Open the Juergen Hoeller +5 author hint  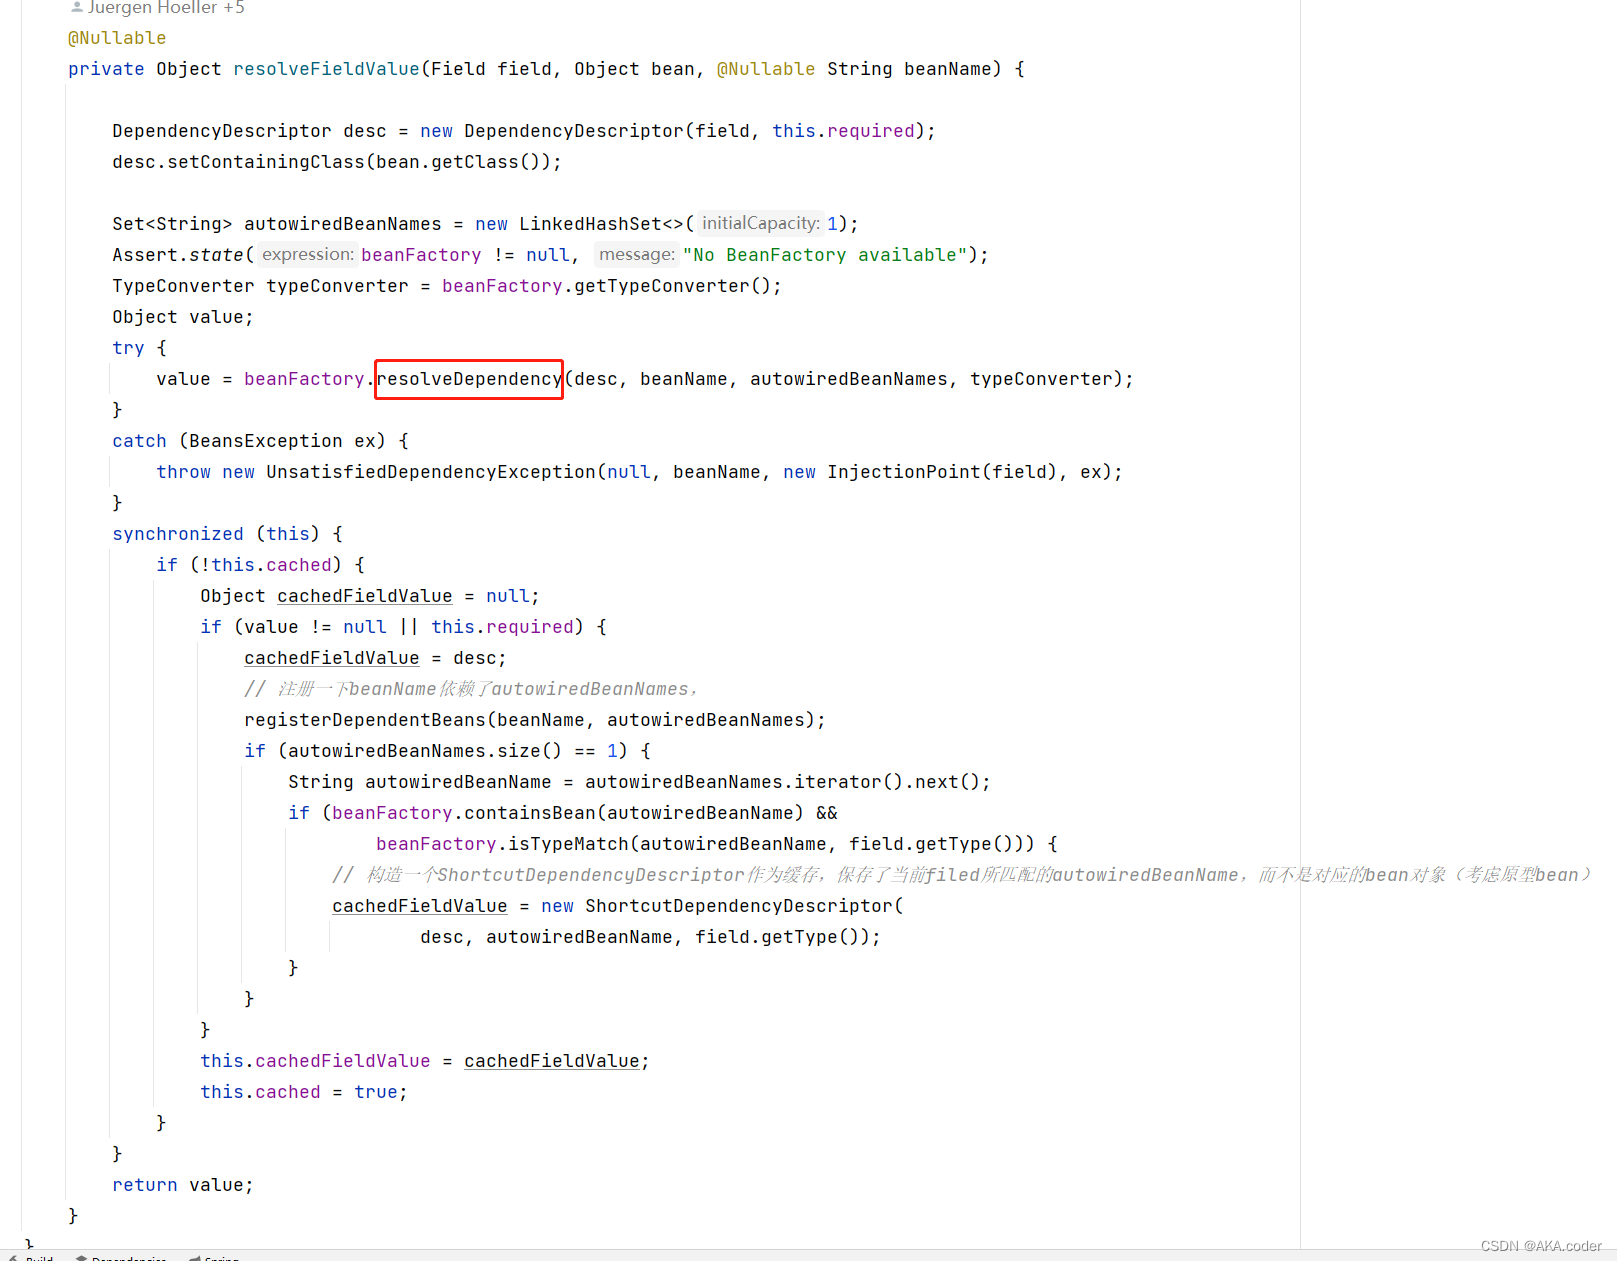click(x=166, y=8)
